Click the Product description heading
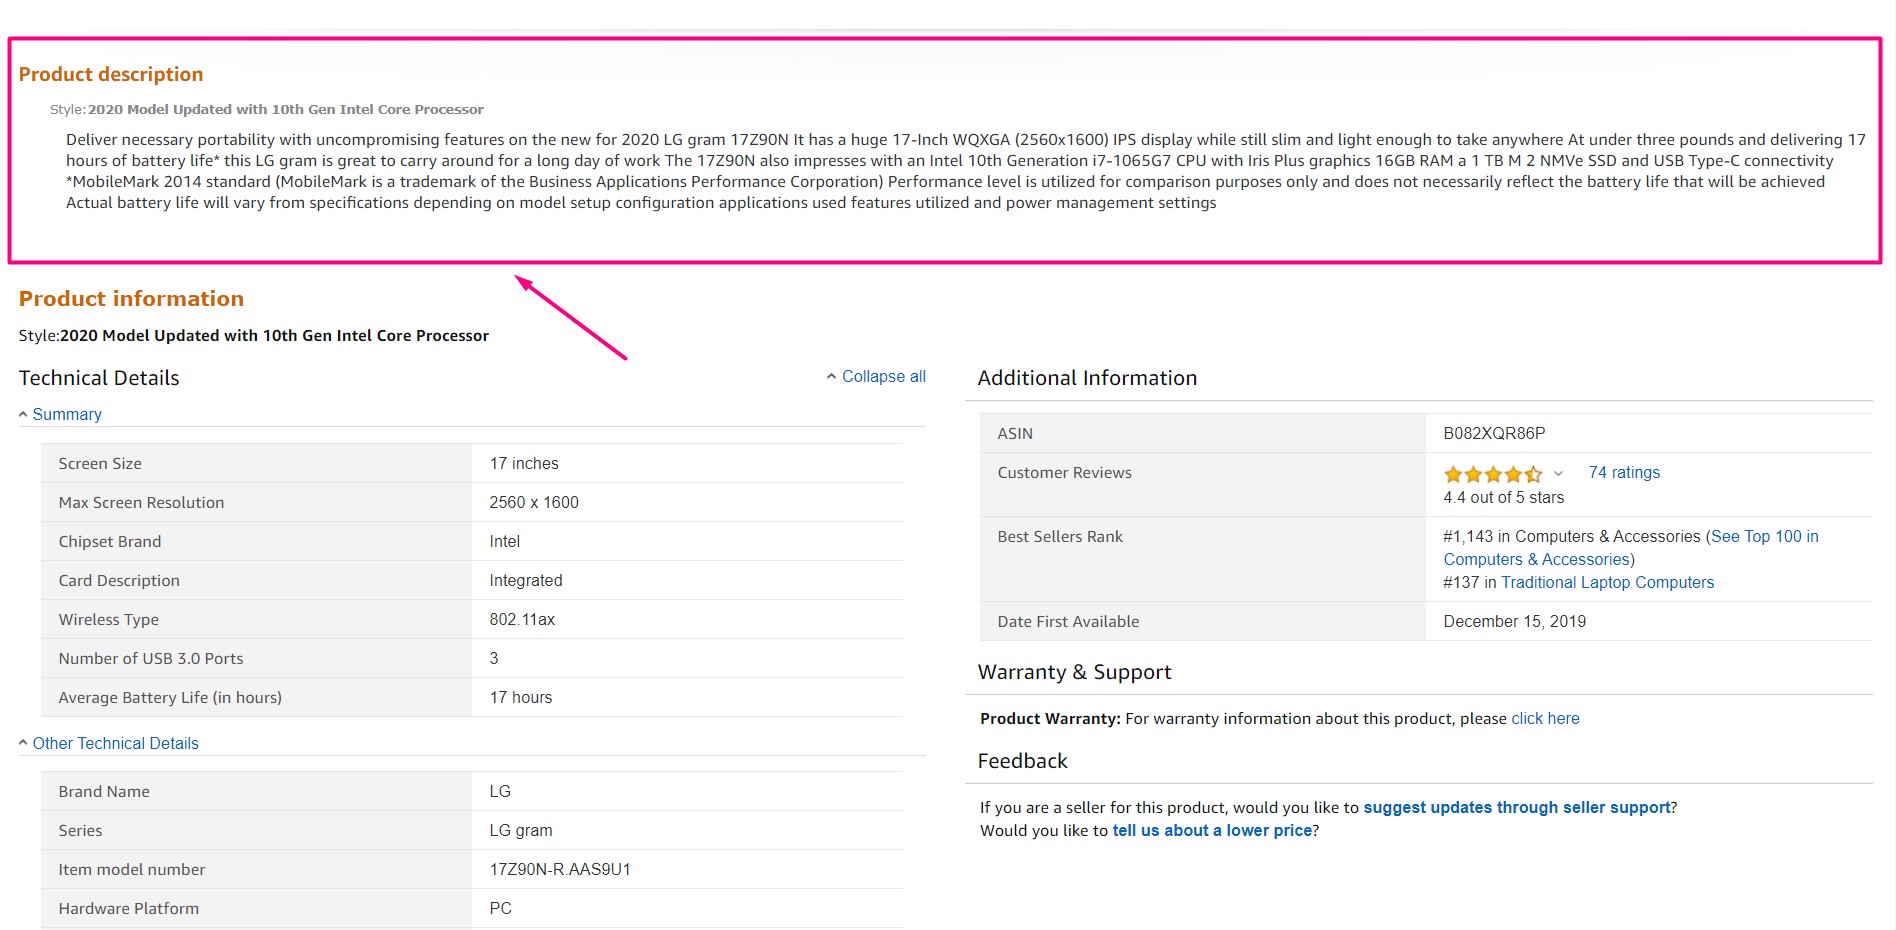This screenshot has width=1896, height=930. [111, 74]
